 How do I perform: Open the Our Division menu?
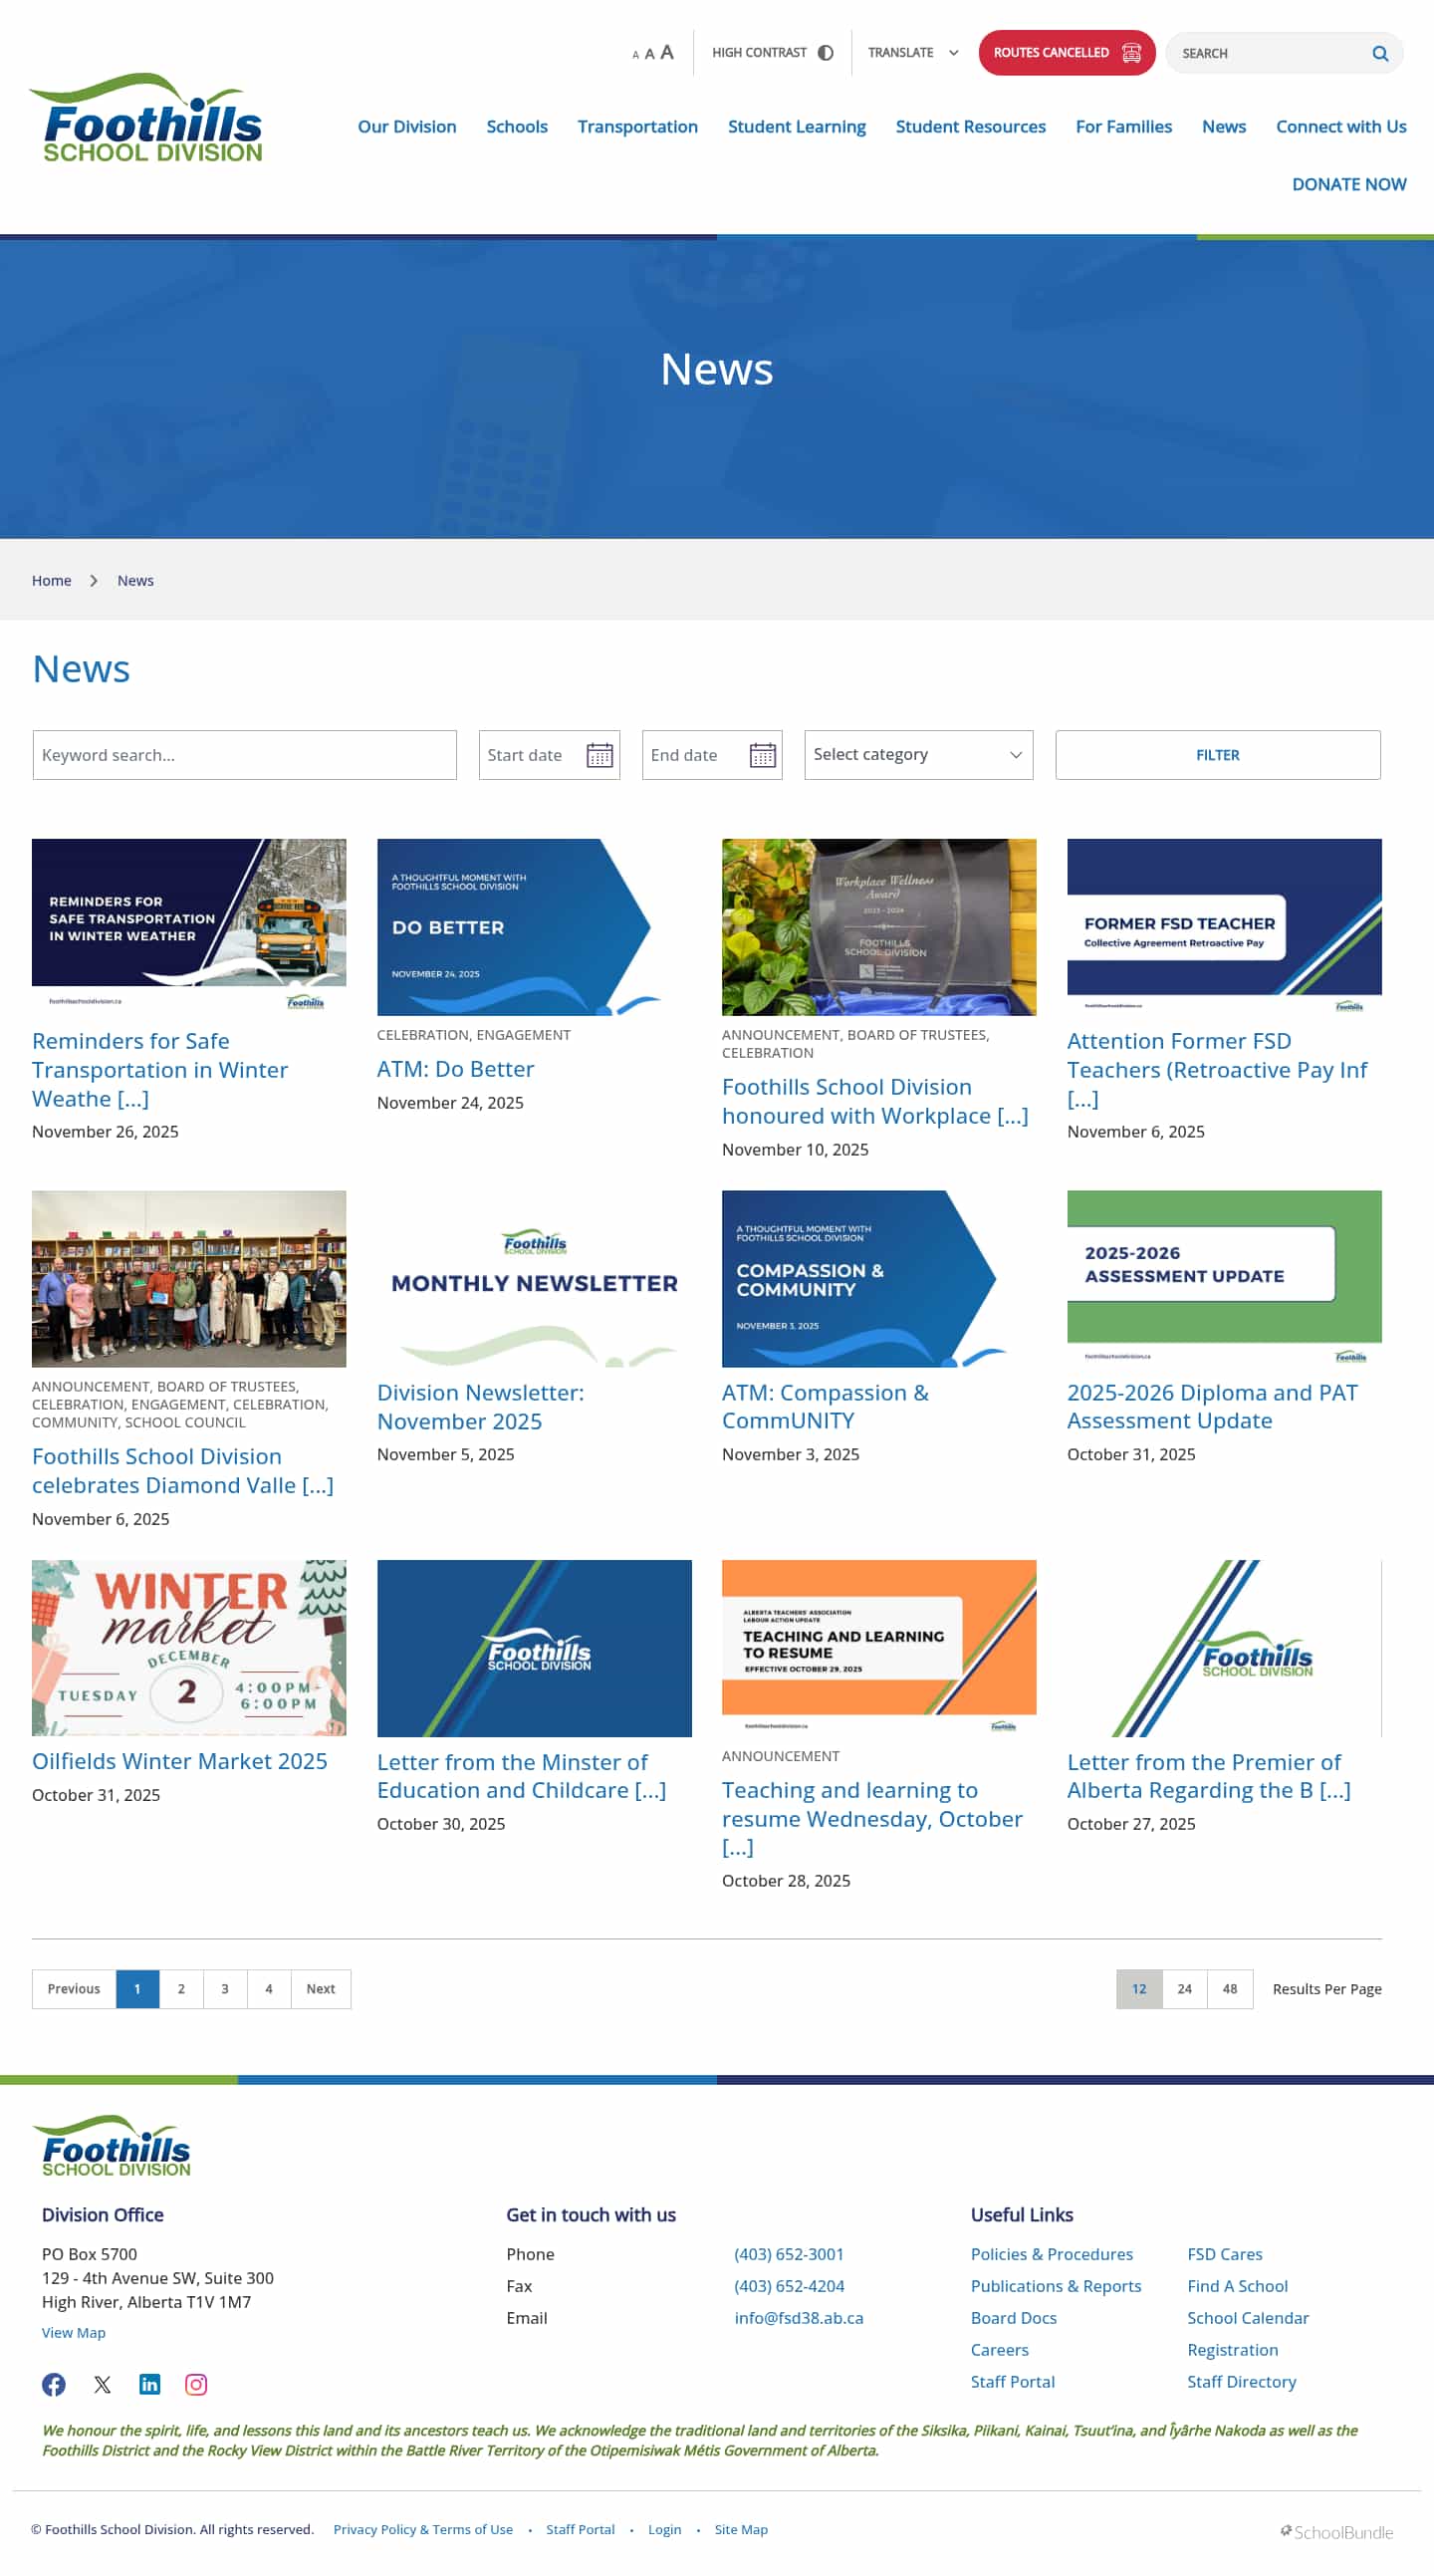407,127
